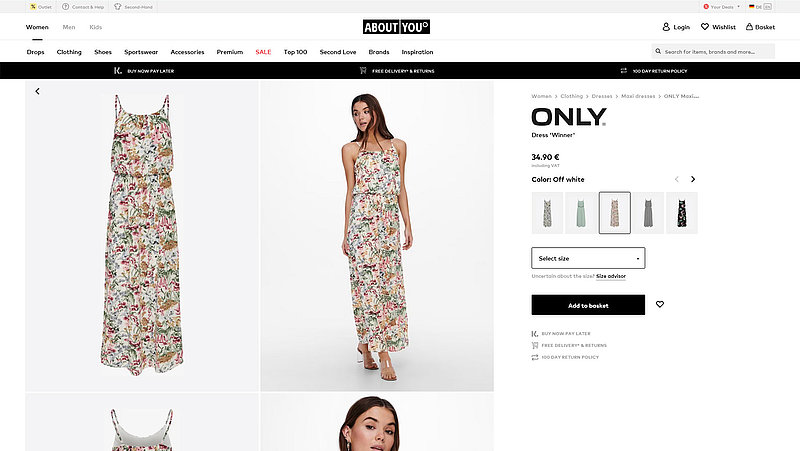Go back with the left arrow icon
The image size is (800, 451).
tap(37, 91)
